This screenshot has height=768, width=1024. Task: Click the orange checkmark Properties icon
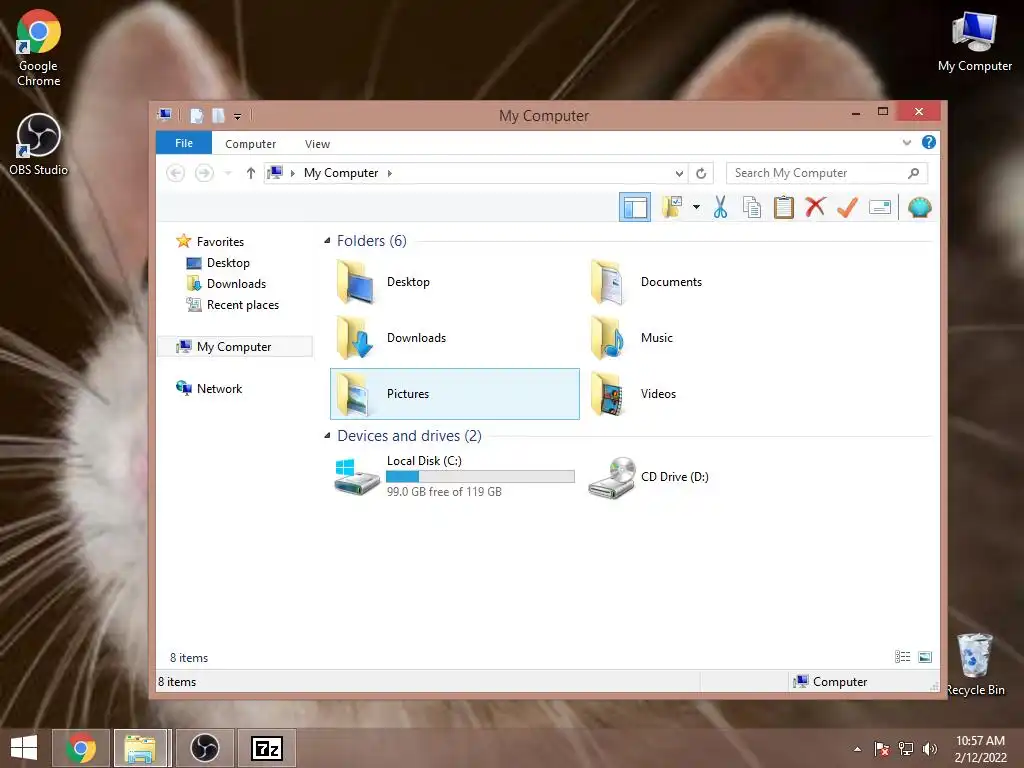847,207
